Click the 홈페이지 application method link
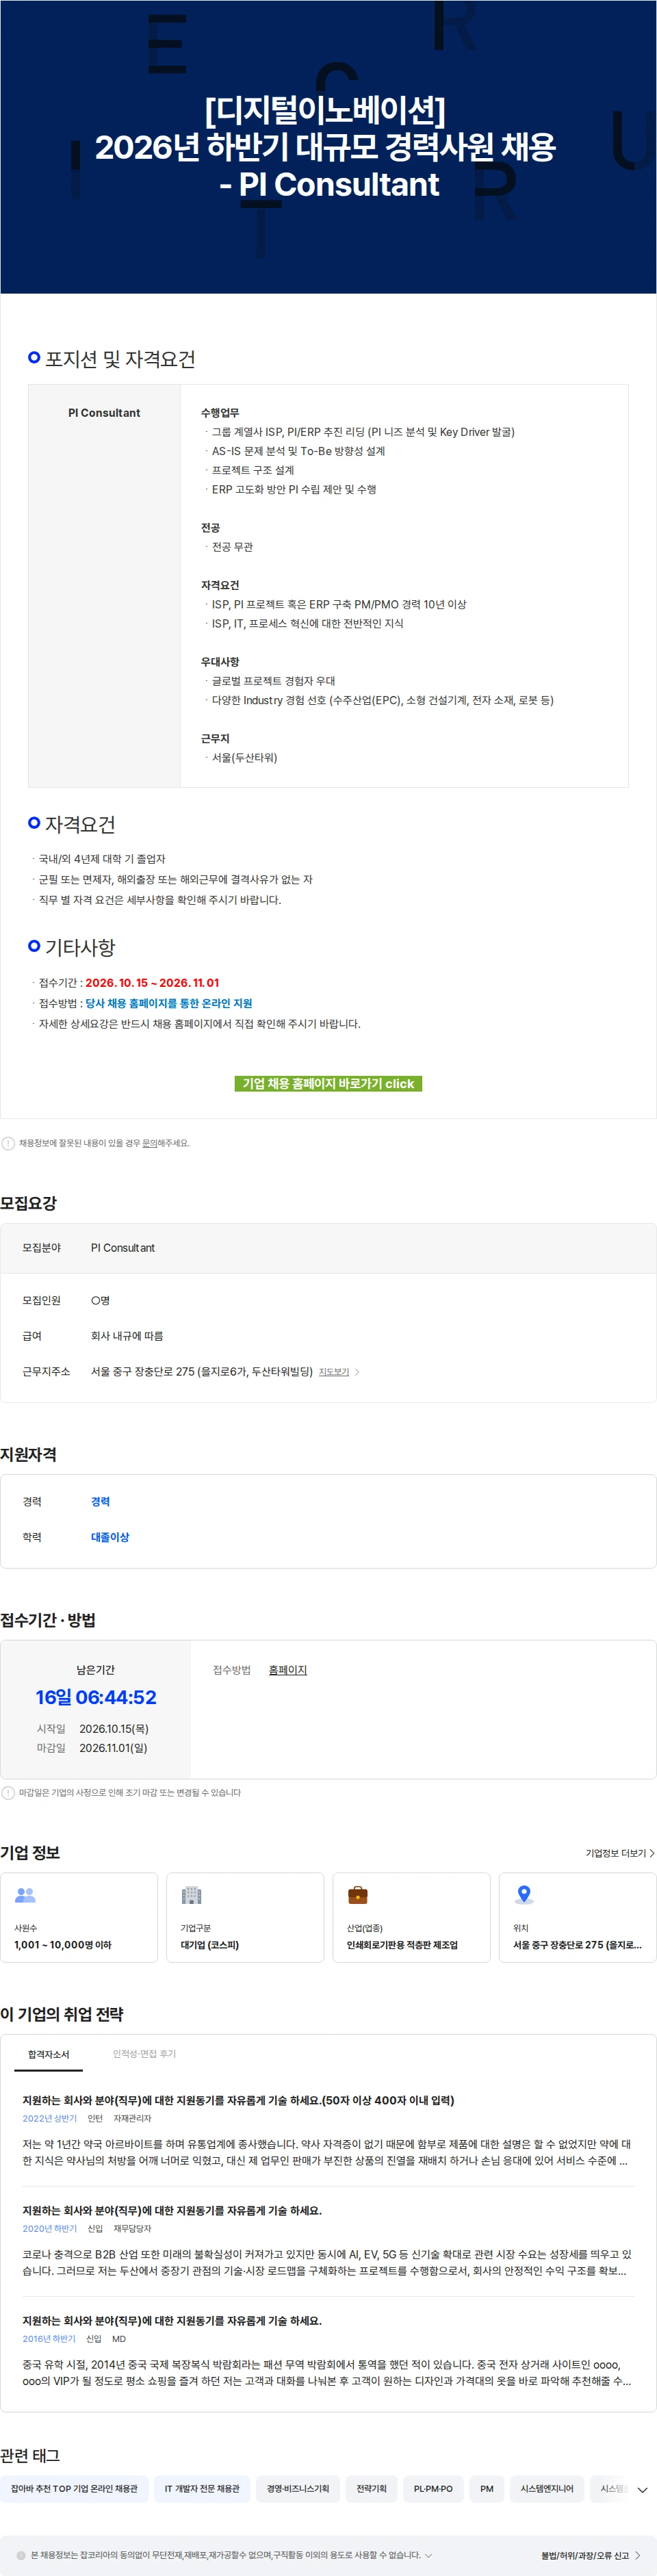 pyautogui.click(x=288, y=1670)
